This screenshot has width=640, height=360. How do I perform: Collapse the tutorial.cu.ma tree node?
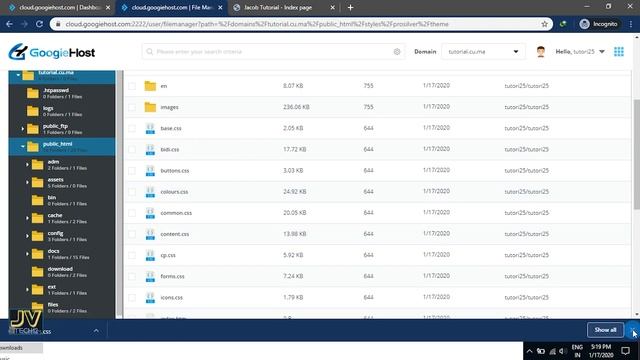[x=18, y=75]
